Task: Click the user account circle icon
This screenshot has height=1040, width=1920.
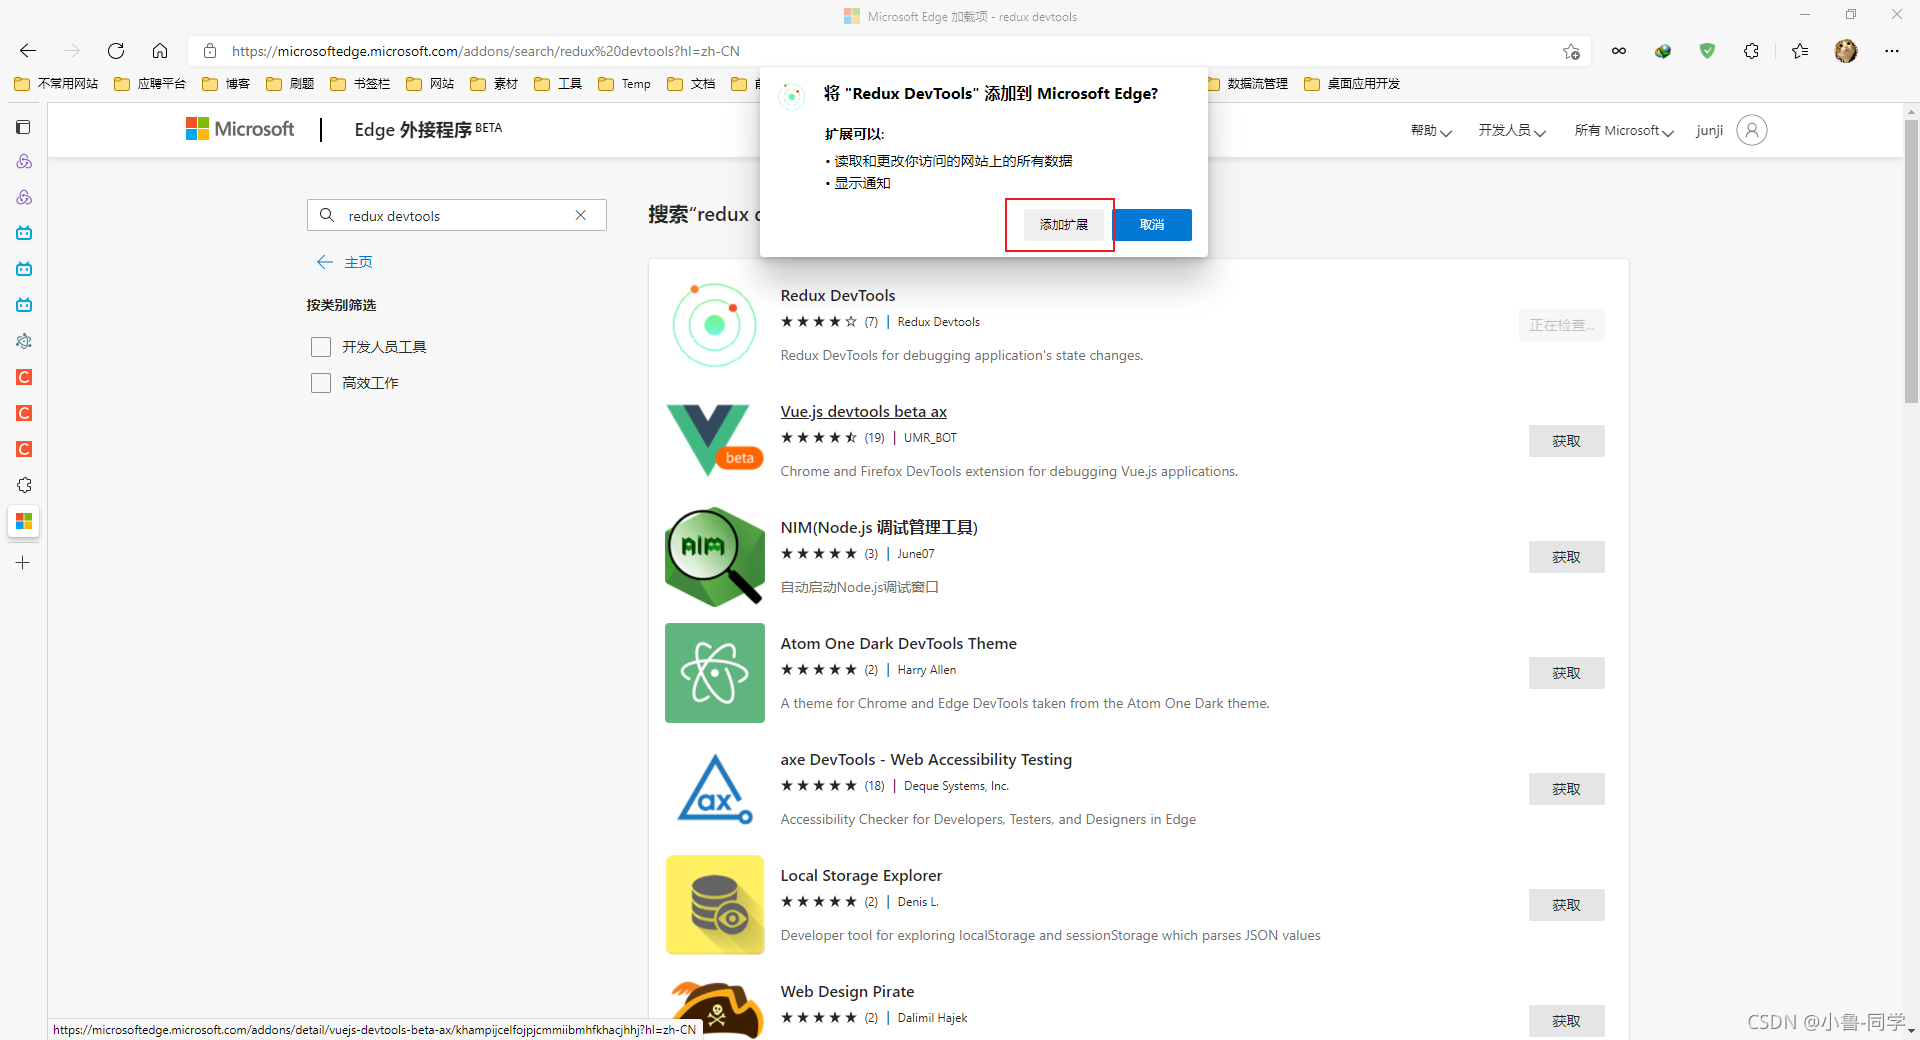Action: (x=1752, y=130)
